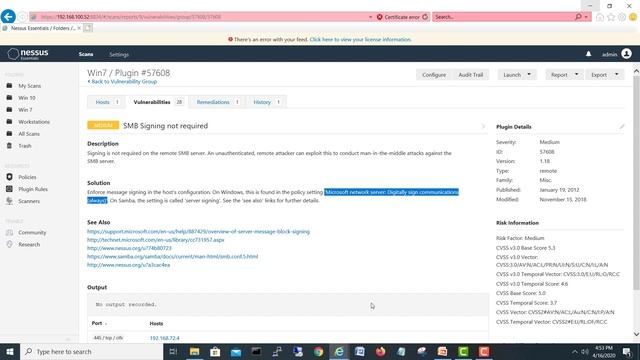The width and height of the screenshot is (640, 360).
Task: Open the Scans menu in the header
Action: coord(86,54)
